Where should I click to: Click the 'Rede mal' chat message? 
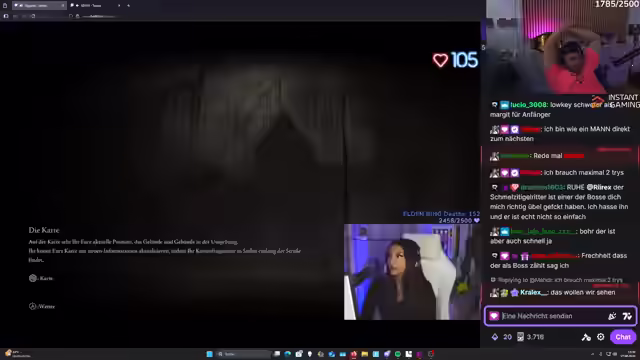click(x=548, y=156)
